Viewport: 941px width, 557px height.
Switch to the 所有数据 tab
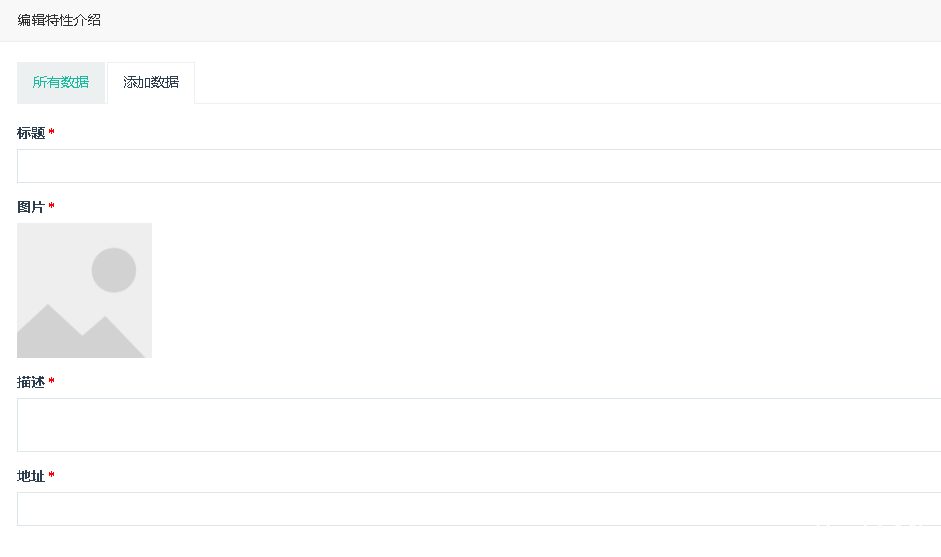click(61, 83)
